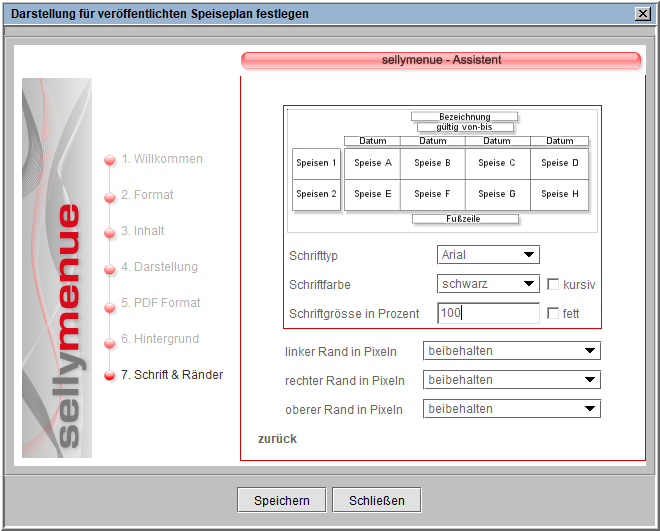
Task: Click the zurück link
Action: tap(277, 439)
